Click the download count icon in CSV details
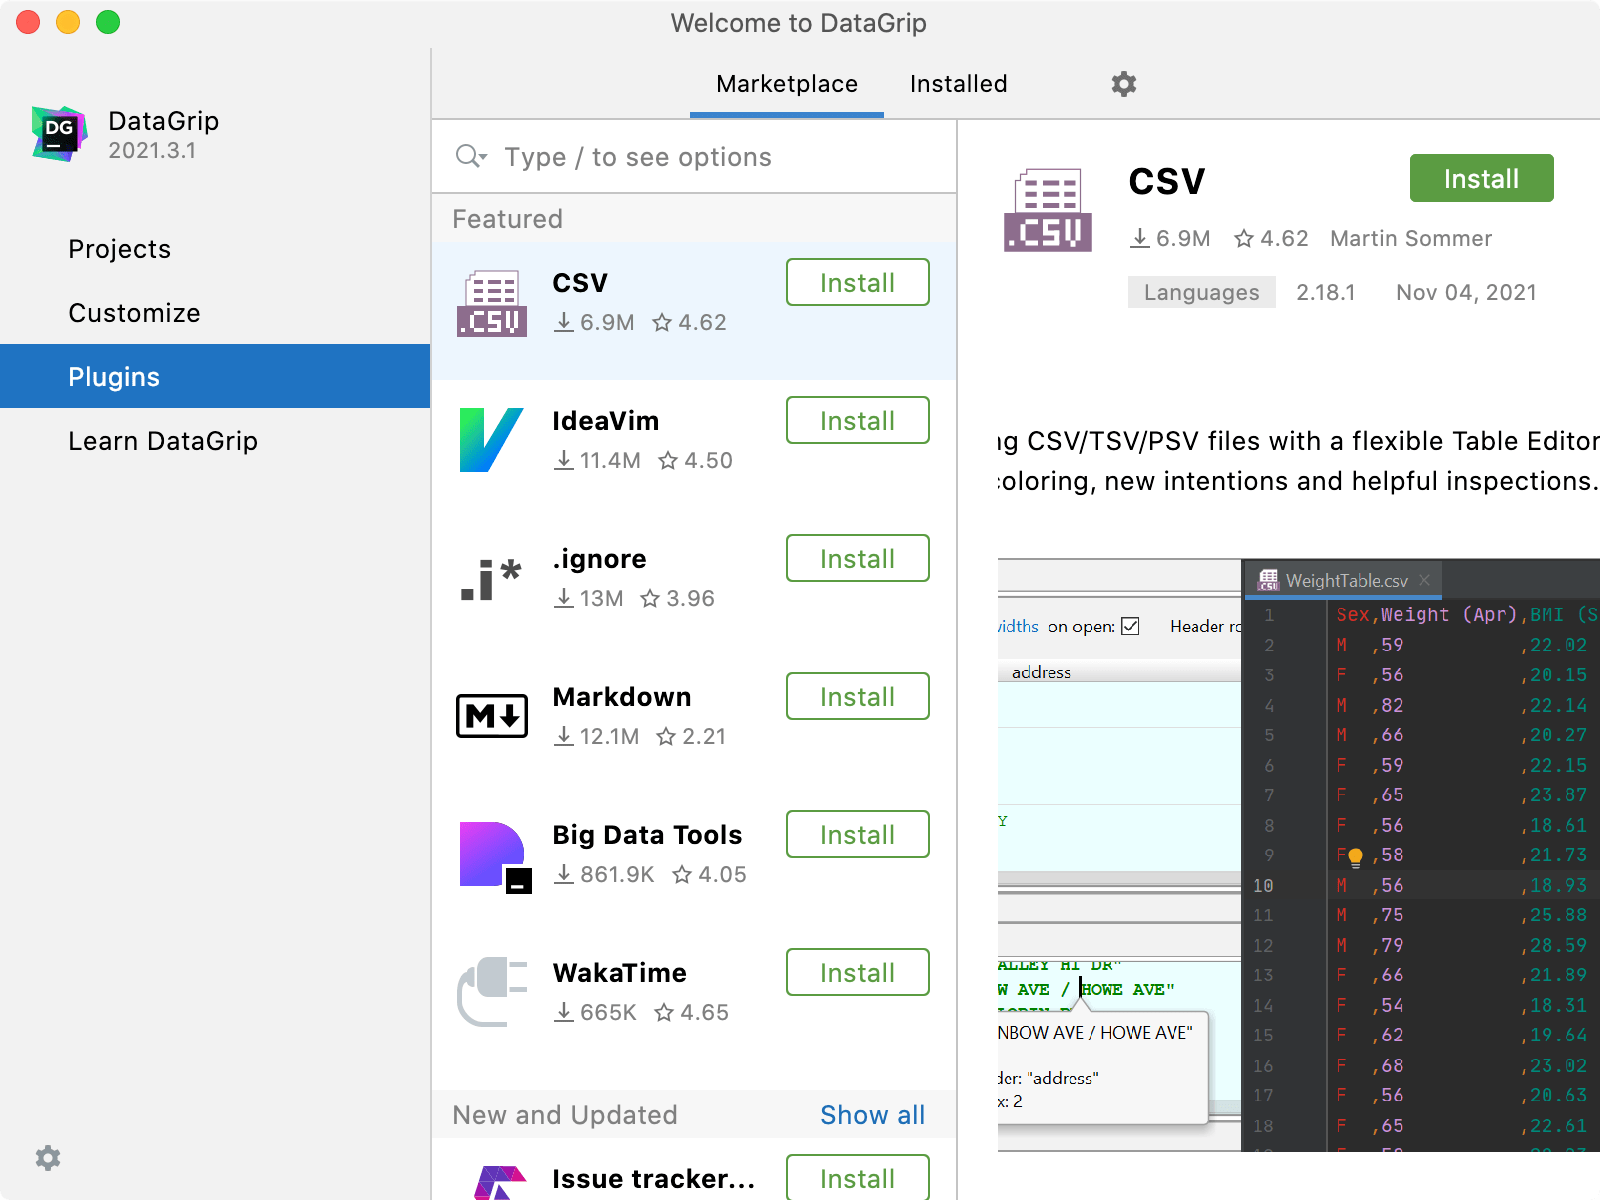This screenshot has height=1200, width=1600. point(1140,238)
